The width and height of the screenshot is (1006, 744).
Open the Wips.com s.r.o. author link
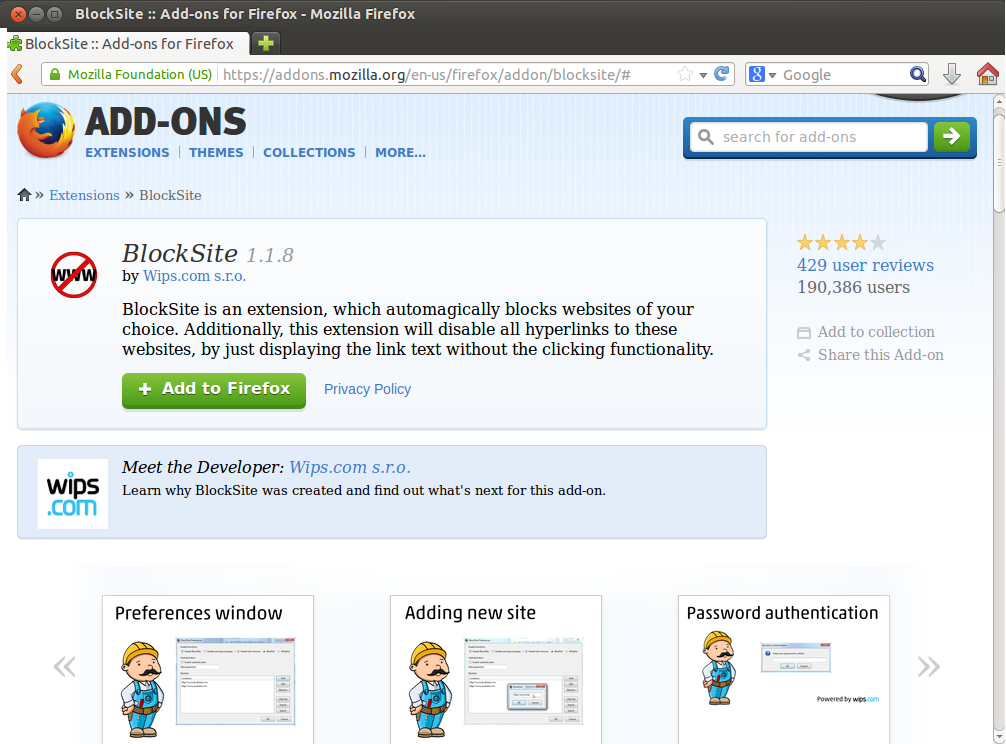pyautogui.click(x=194, y=276)
